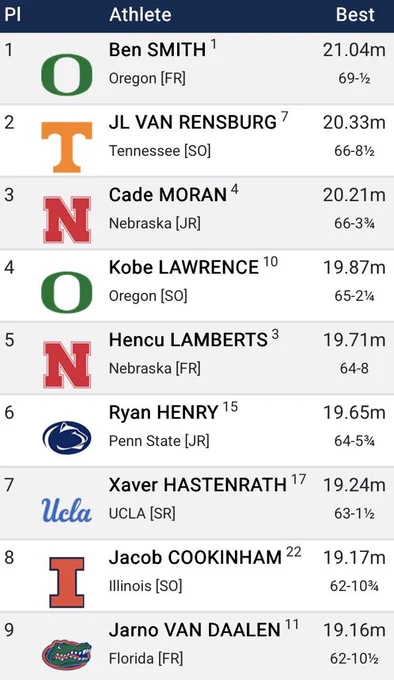Select Jacob COOKINHAM's name
The height and width of the screenshot is (680, 394).
click(195, 557)
